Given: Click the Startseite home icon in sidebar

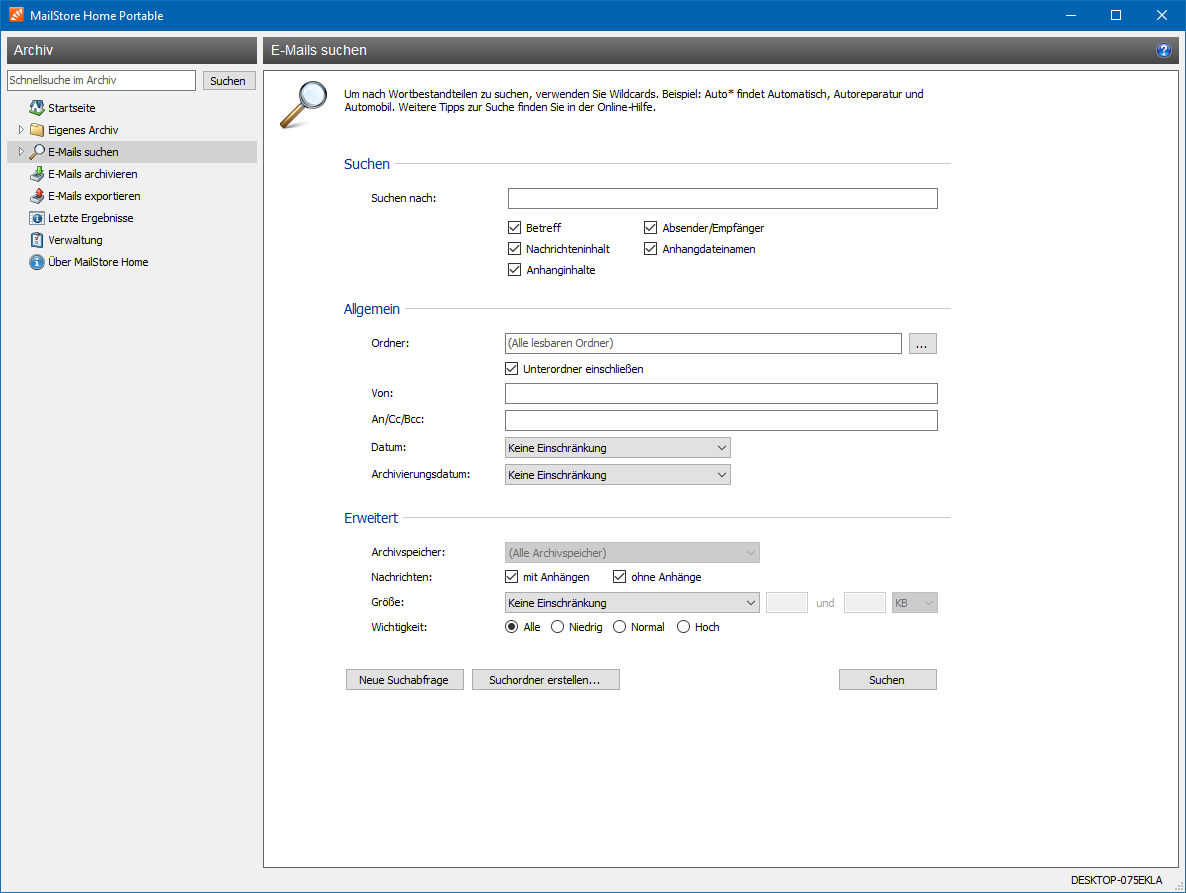Looking at the screenshot, I should point(37,108).
